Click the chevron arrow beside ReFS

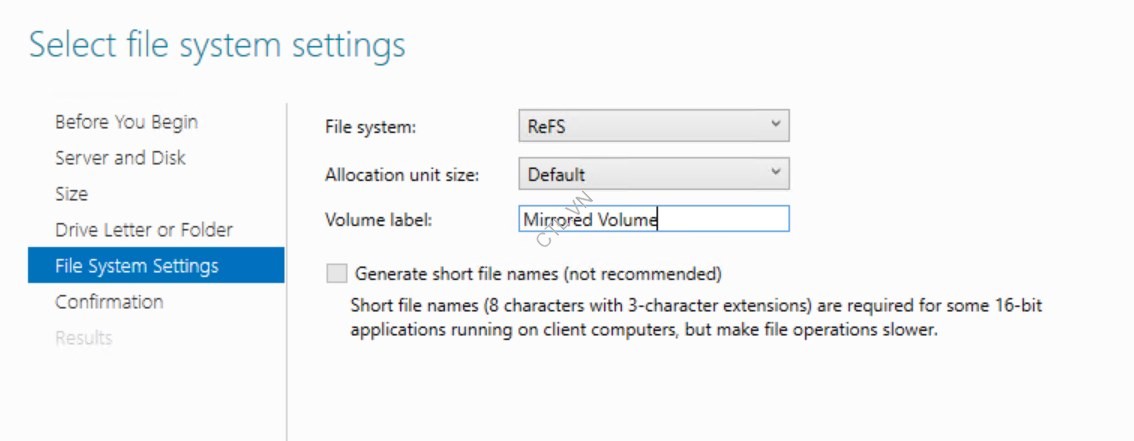pos(775,125)
